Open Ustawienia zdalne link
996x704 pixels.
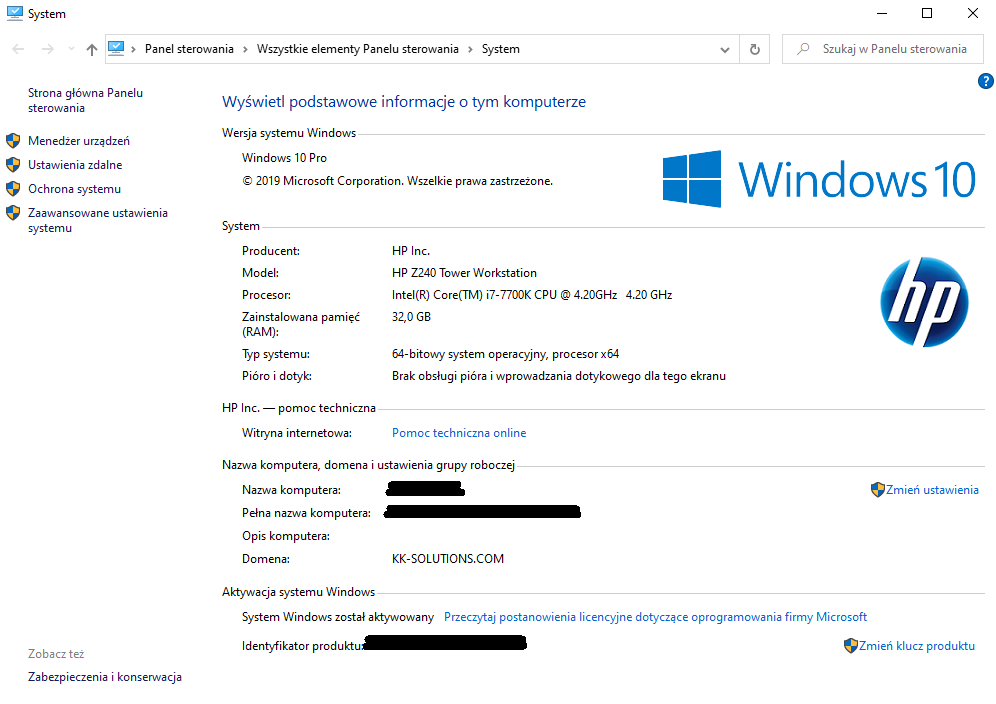pyautogui.click(x=75, y=165)
